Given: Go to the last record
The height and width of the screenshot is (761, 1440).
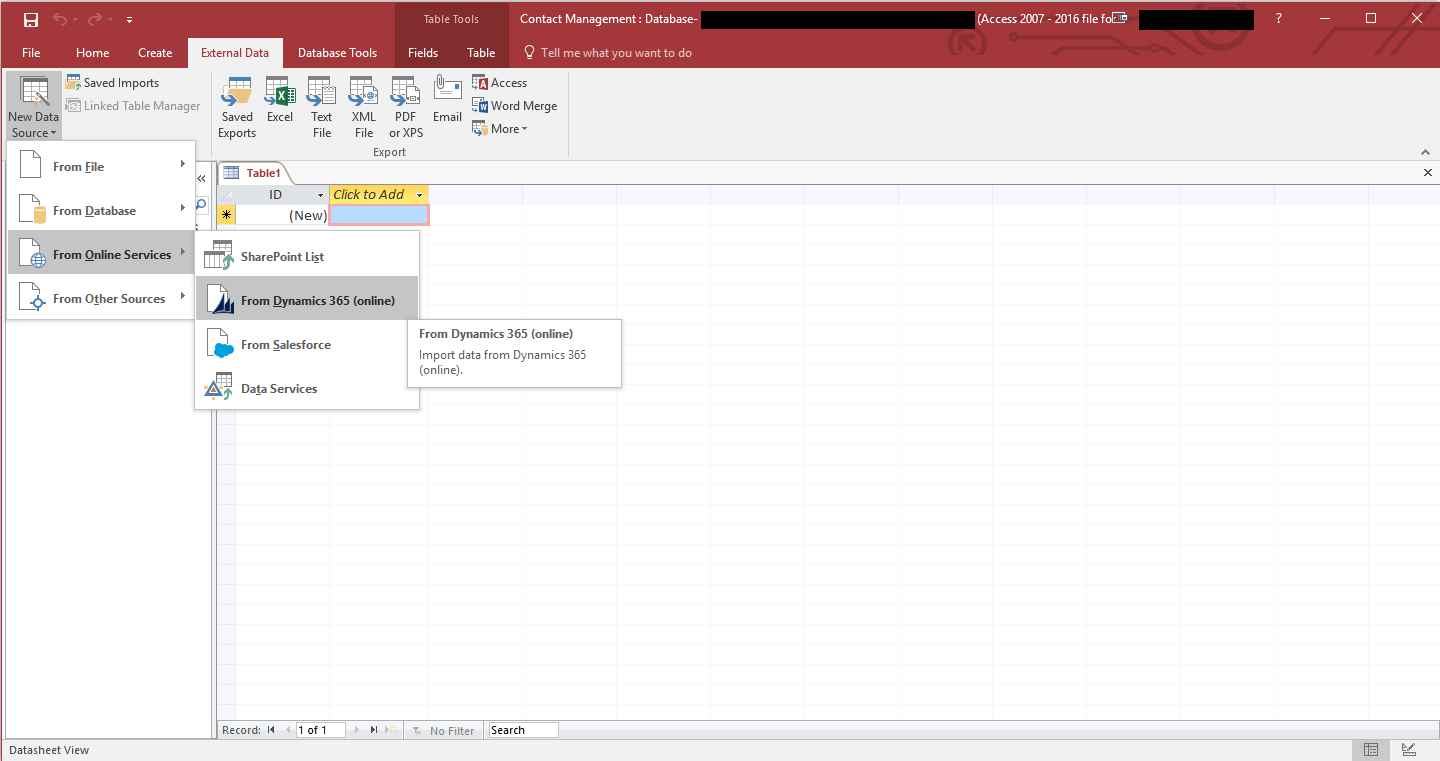Looking at the screenshot, I should coord(373,730).
